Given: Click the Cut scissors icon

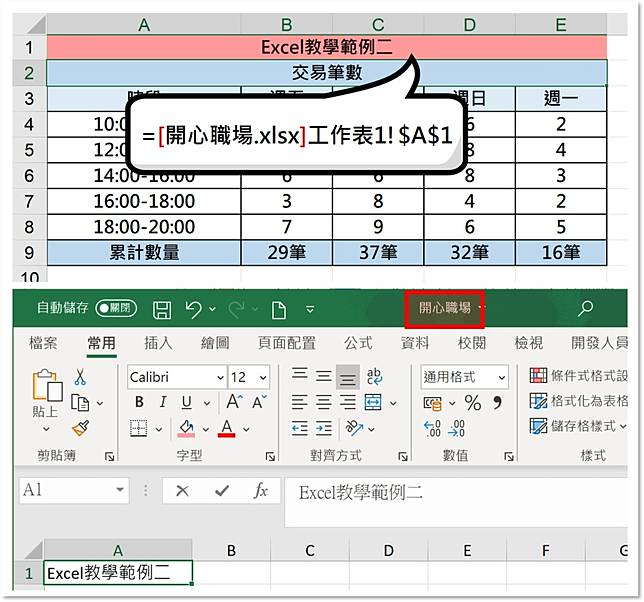Looking at the screenshot, I should click(x=80, y=377).
